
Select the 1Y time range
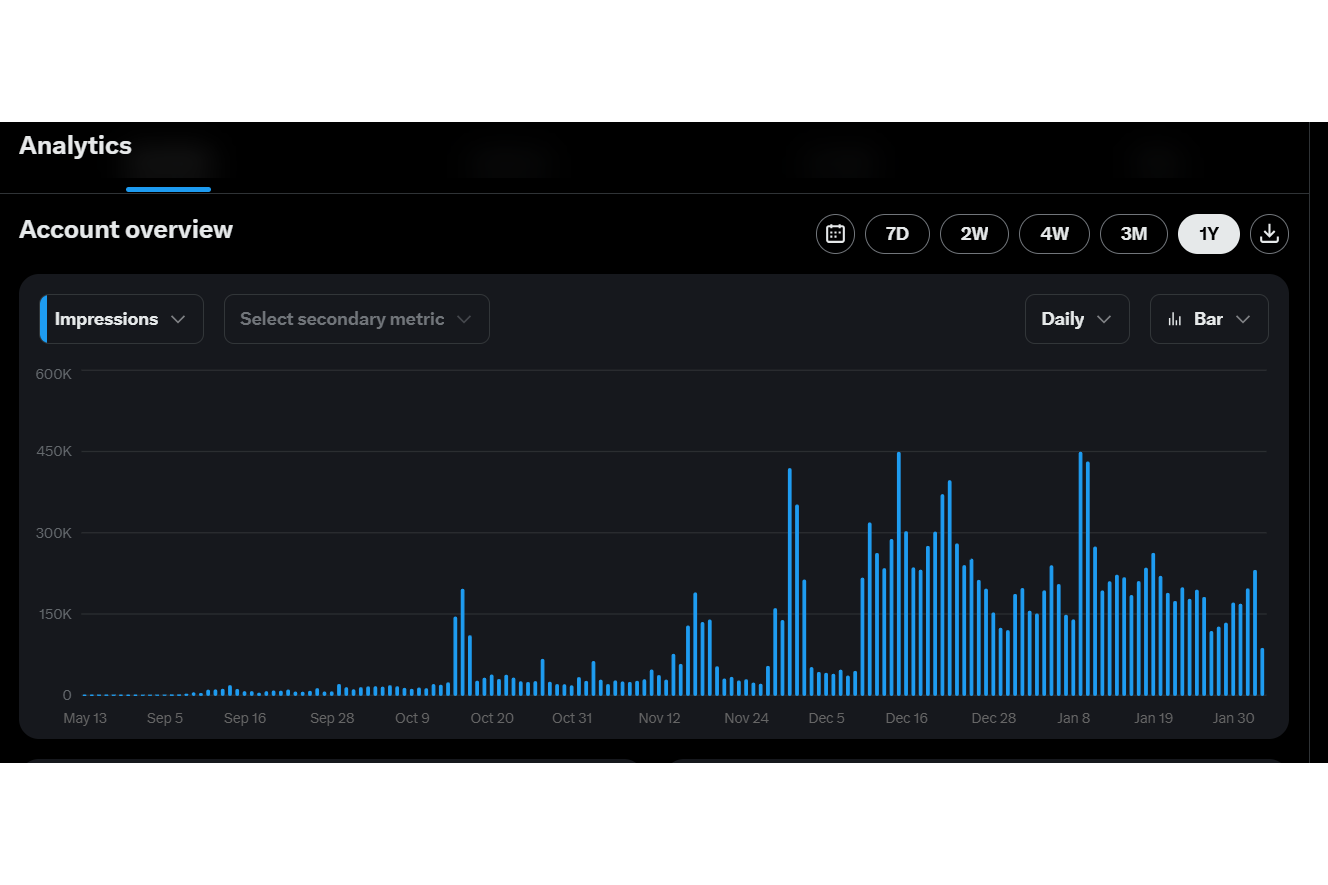coord(1209,234)
